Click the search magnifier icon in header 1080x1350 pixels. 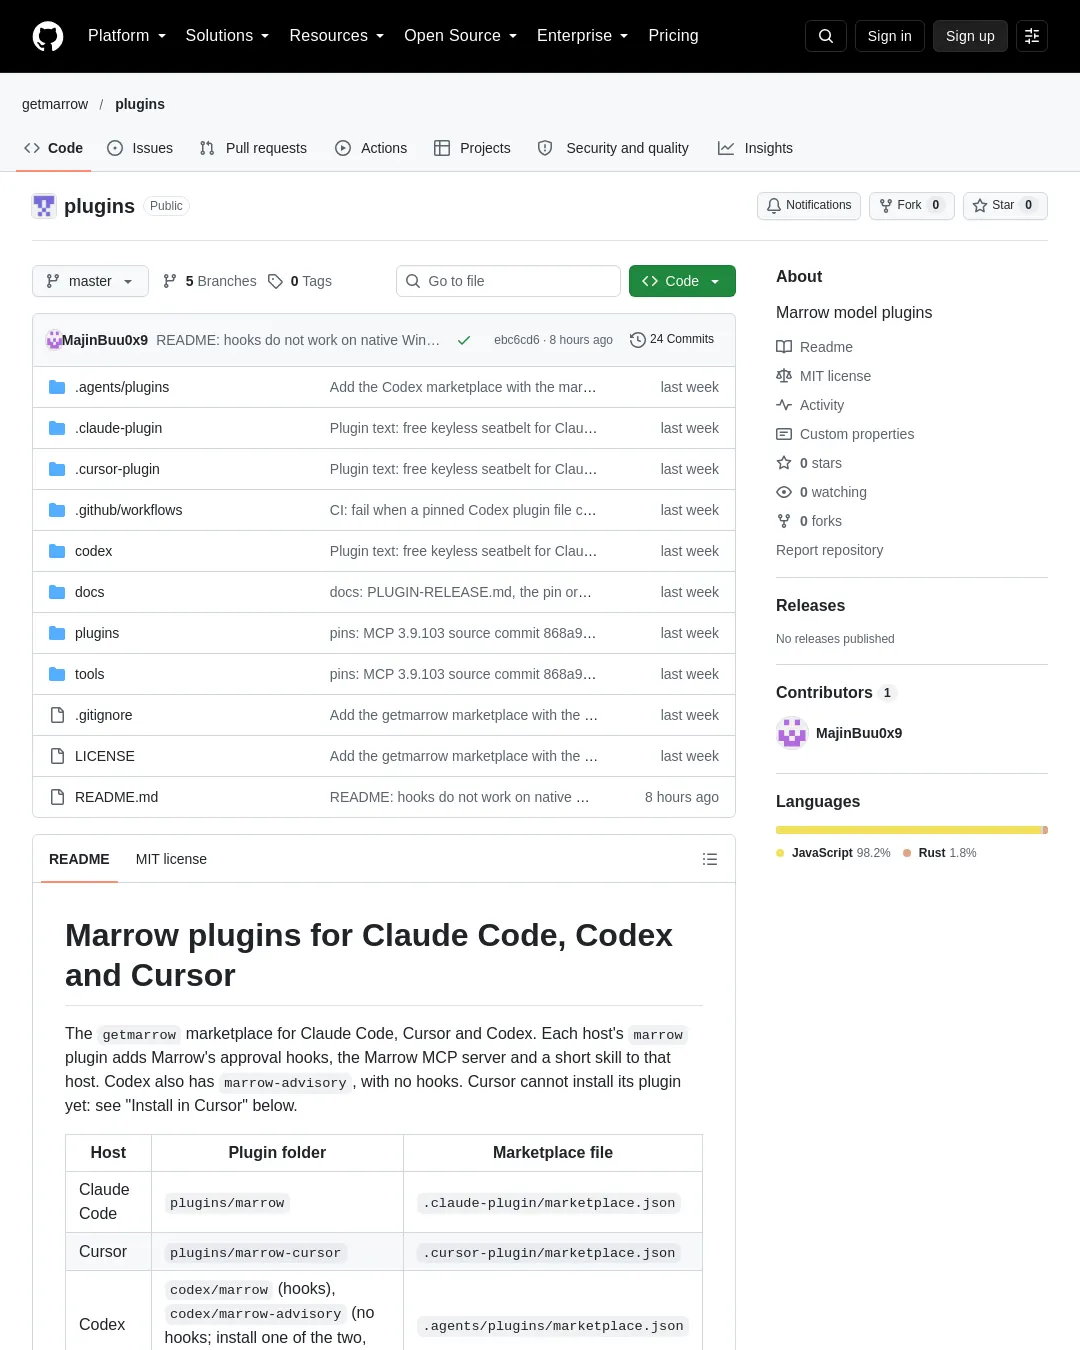(x=826, y=36)
